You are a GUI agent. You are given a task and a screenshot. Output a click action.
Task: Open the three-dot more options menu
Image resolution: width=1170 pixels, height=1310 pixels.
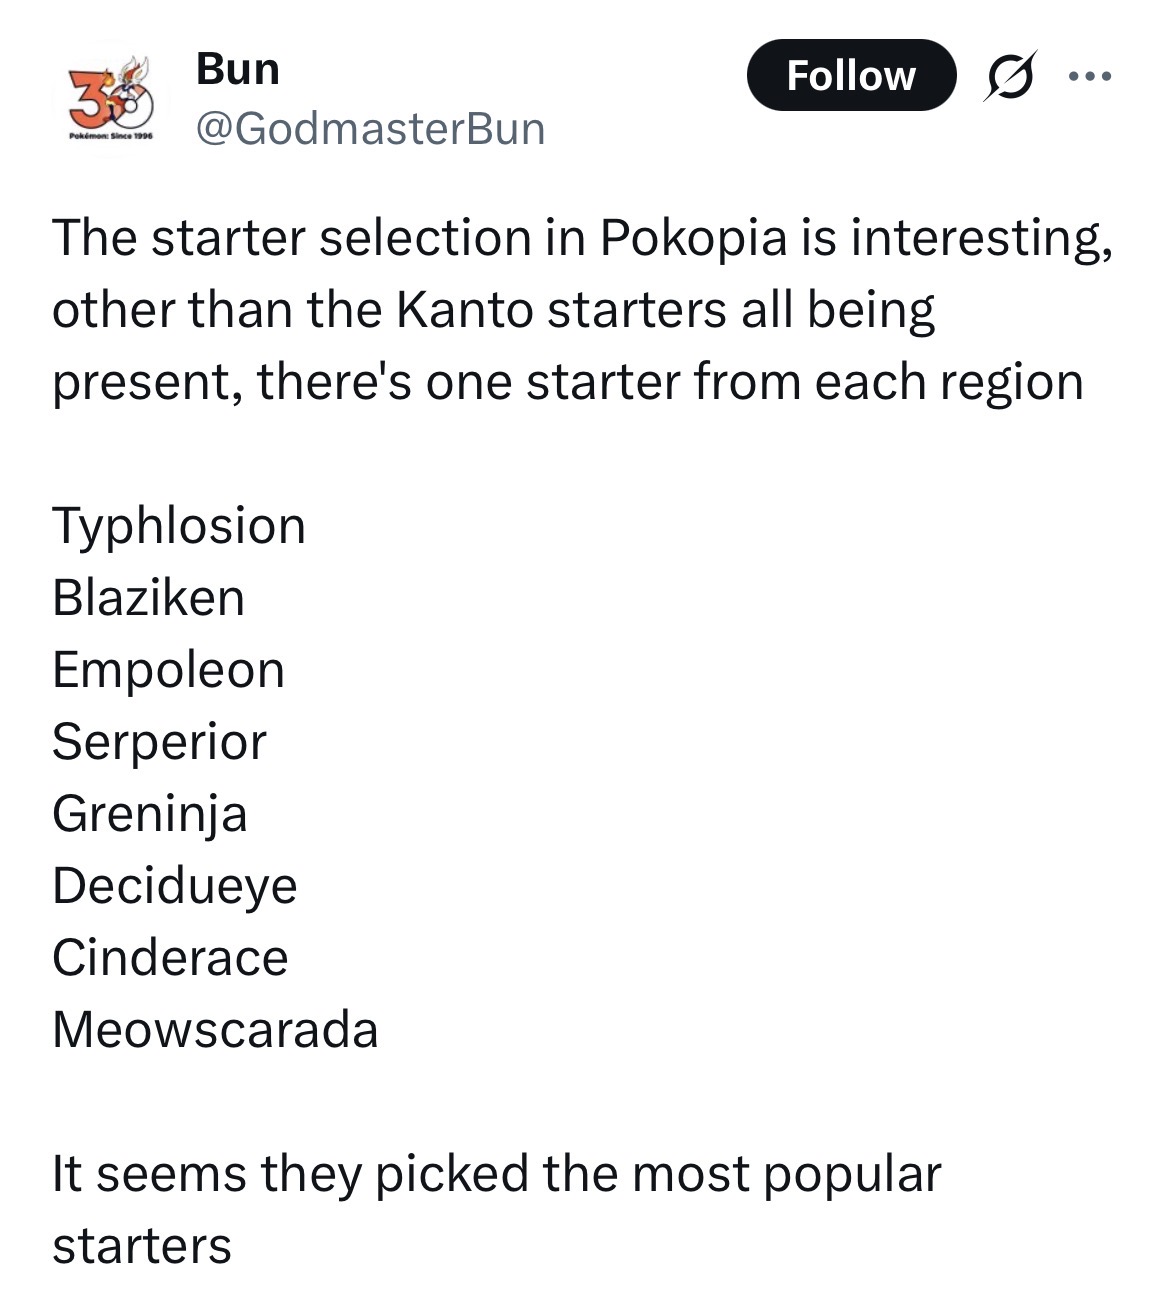tap(1089, 76)
